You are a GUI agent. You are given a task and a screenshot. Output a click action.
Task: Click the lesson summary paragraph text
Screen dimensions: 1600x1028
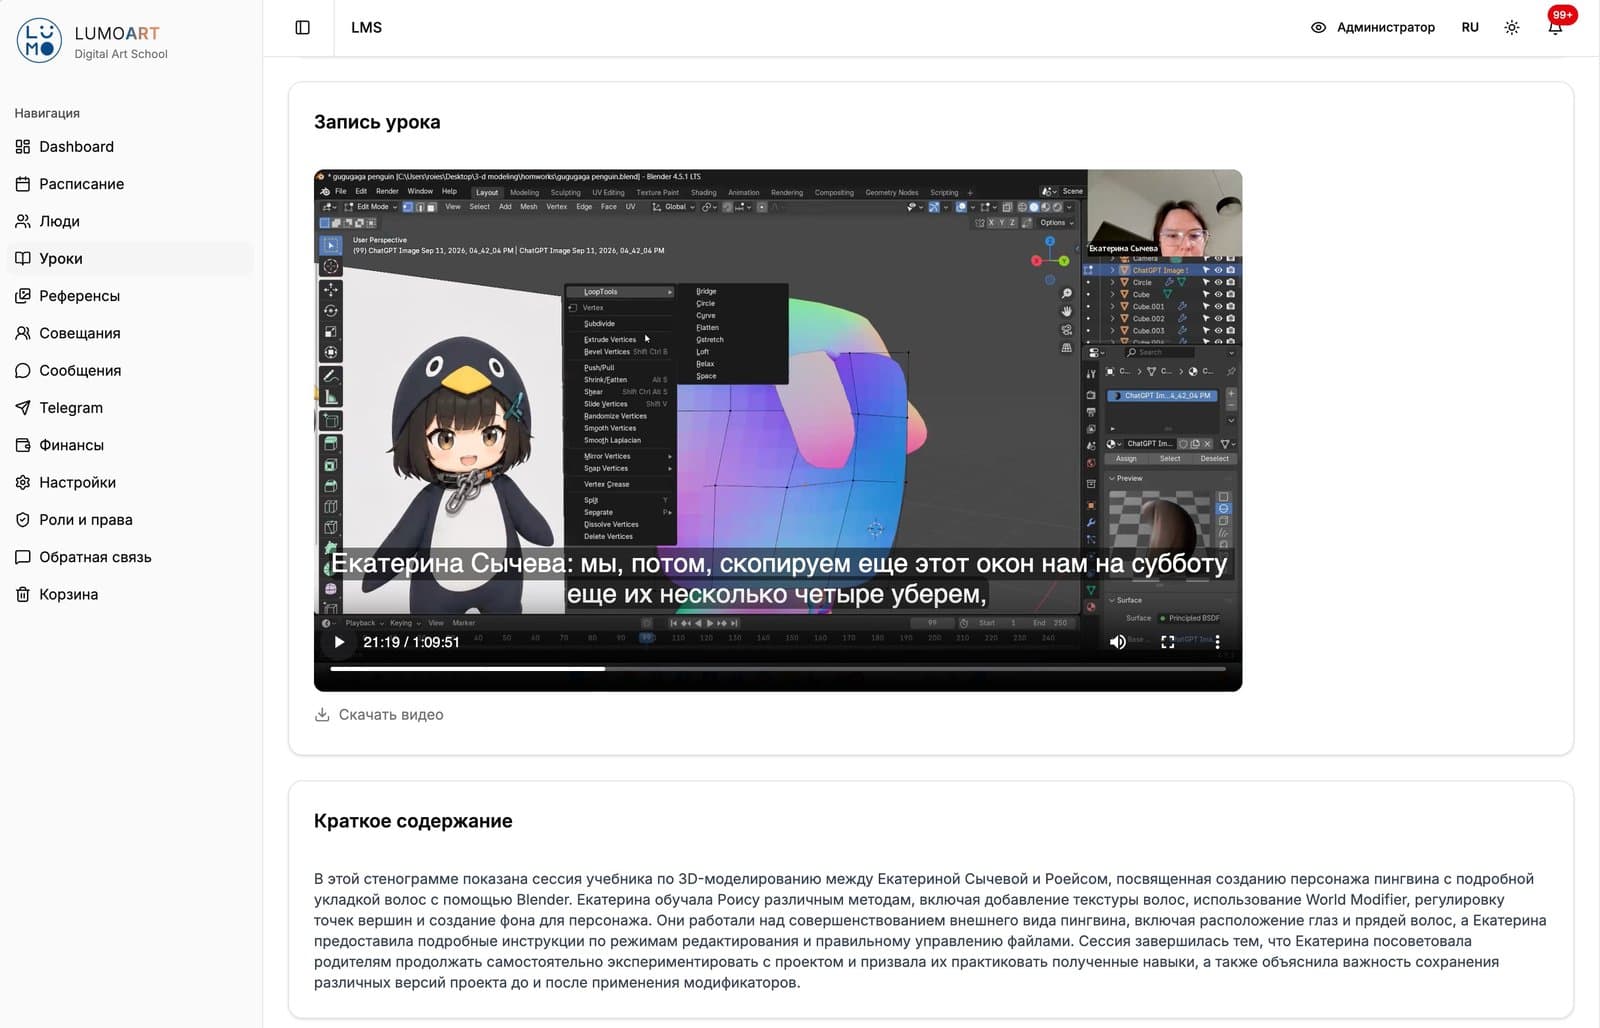point(930,931)
